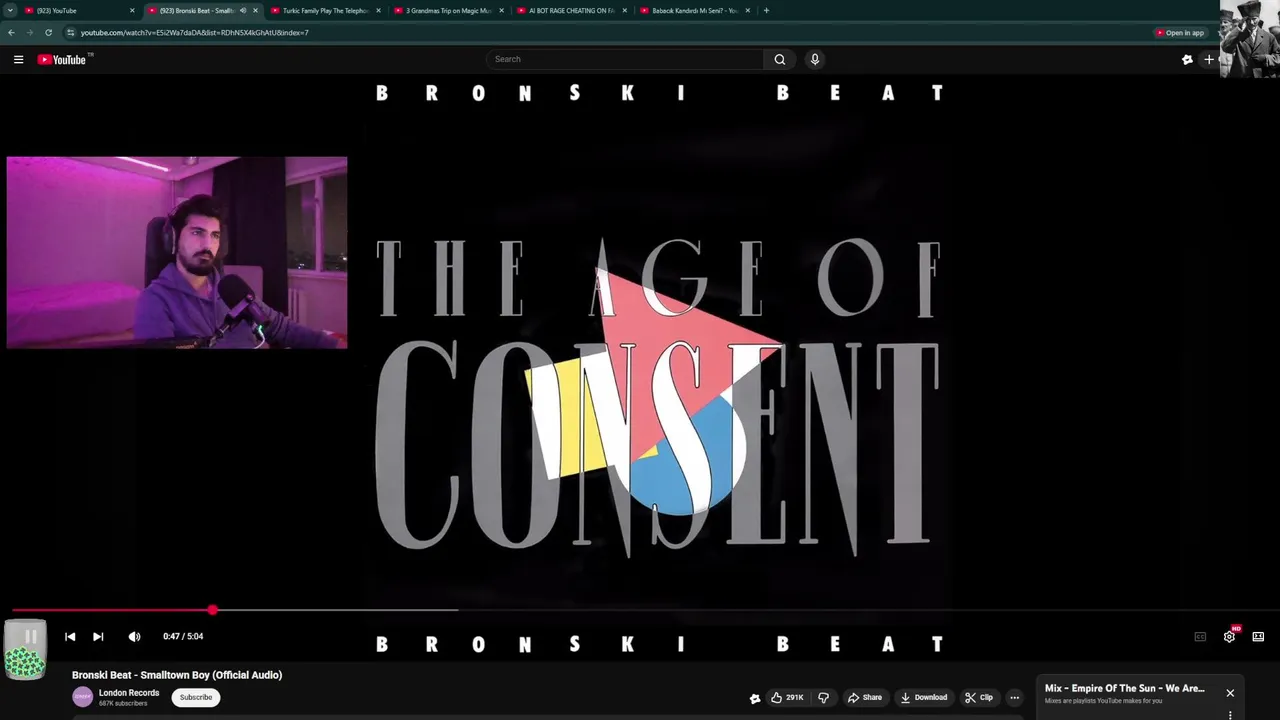
Task: Skip to the next video
Action: 98,636
